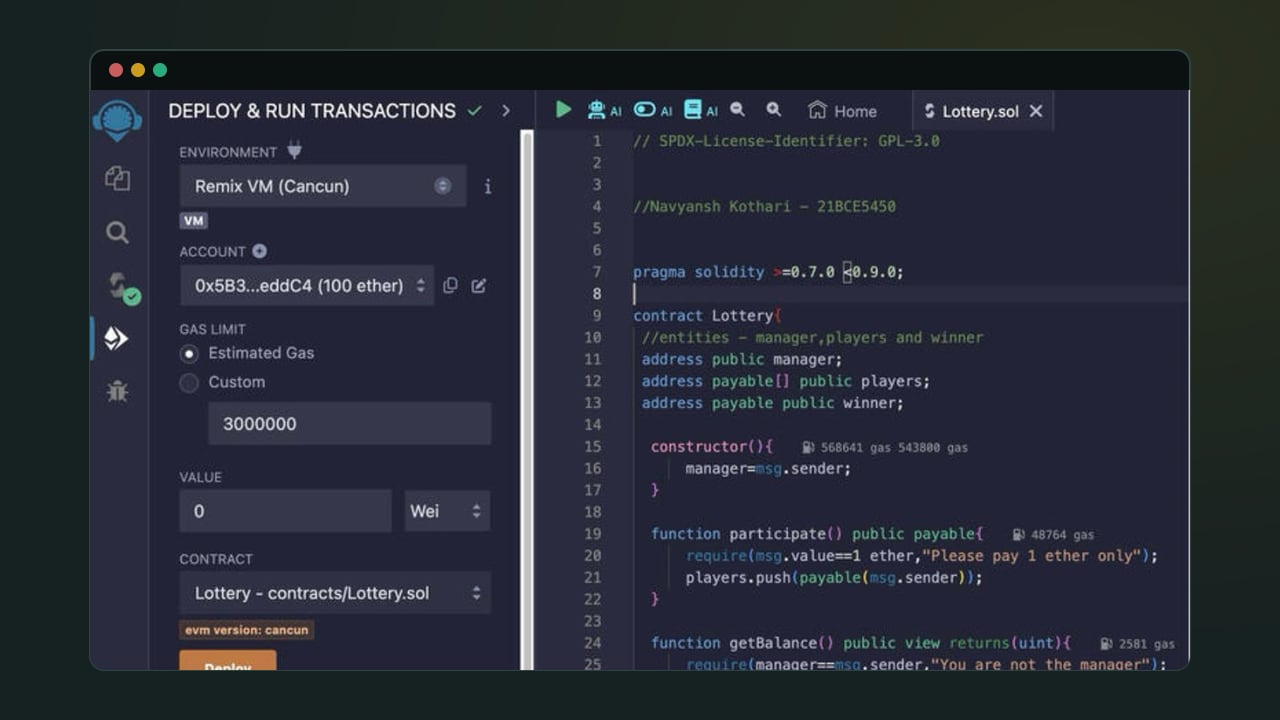Click the plug icon next to ENVIRONMENT
The width and height of the screenshot is (1280, 720).
(x=294, y=151)
